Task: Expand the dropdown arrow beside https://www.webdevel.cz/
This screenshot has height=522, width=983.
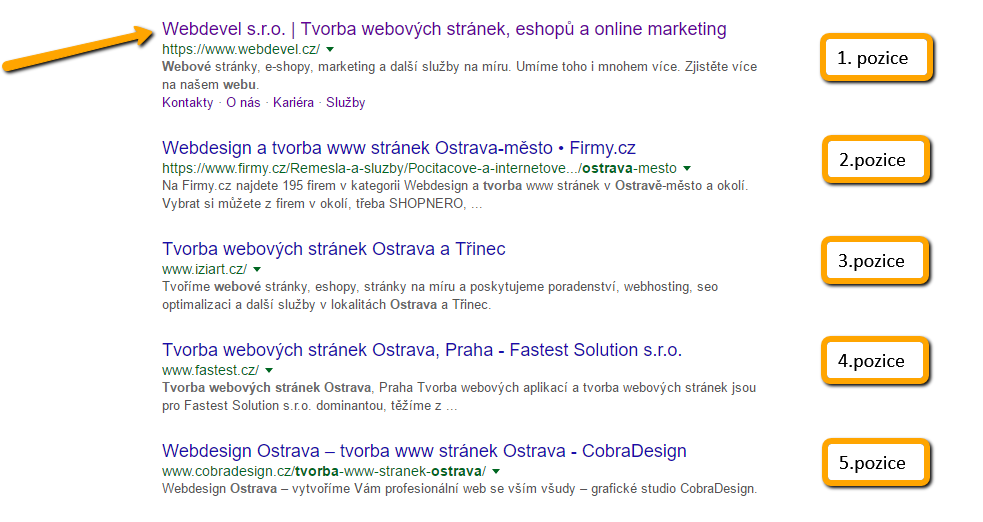Action: (x=330, y=50)
